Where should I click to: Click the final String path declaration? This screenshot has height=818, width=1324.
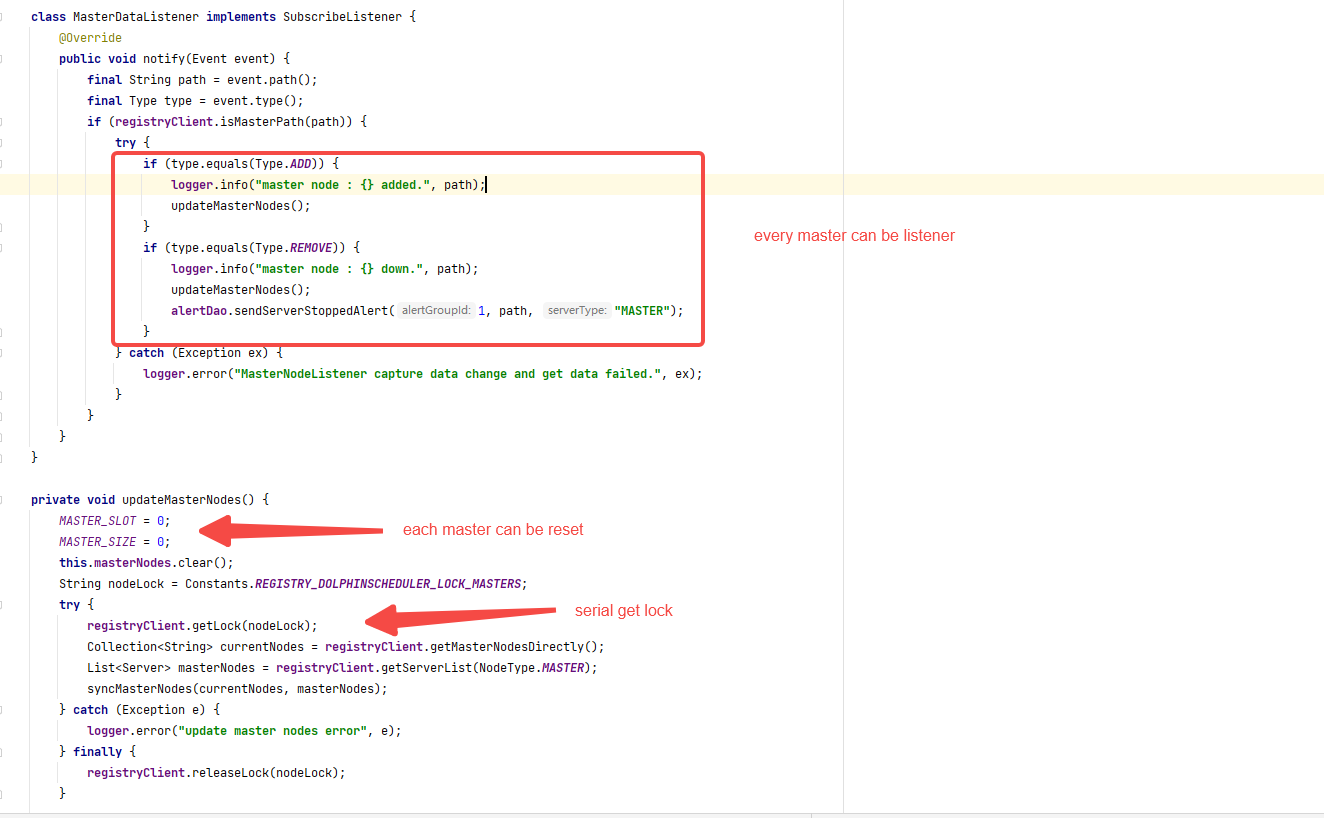coord(147,80)
